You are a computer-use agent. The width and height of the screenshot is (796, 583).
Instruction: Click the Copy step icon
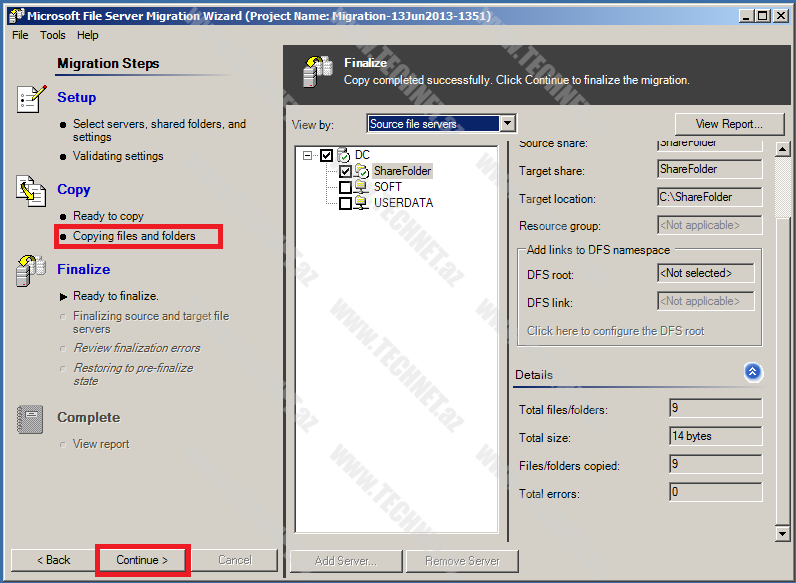point(31,190)
